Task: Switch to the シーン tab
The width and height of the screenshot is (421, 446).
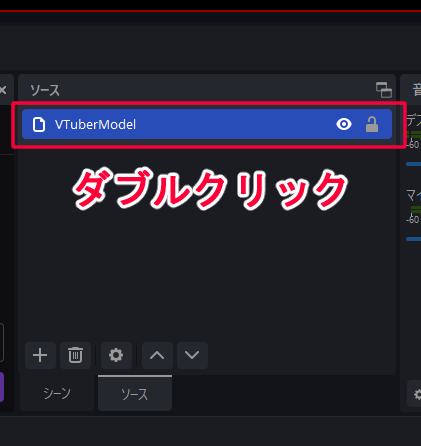Action: click(57, 394)
